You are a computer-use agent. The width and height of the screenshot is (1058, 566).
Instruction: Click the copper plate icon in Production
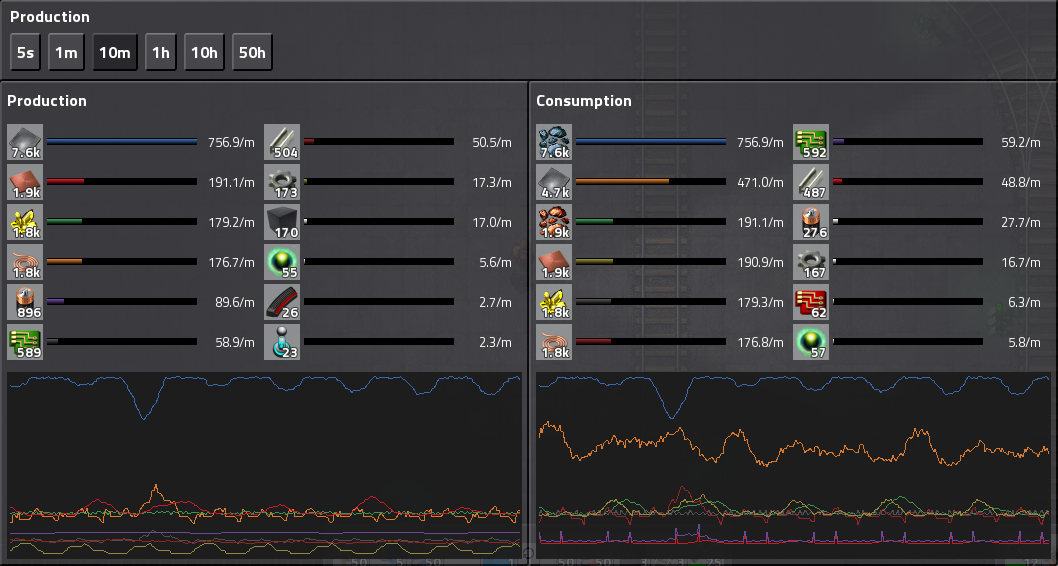point(25,182)
